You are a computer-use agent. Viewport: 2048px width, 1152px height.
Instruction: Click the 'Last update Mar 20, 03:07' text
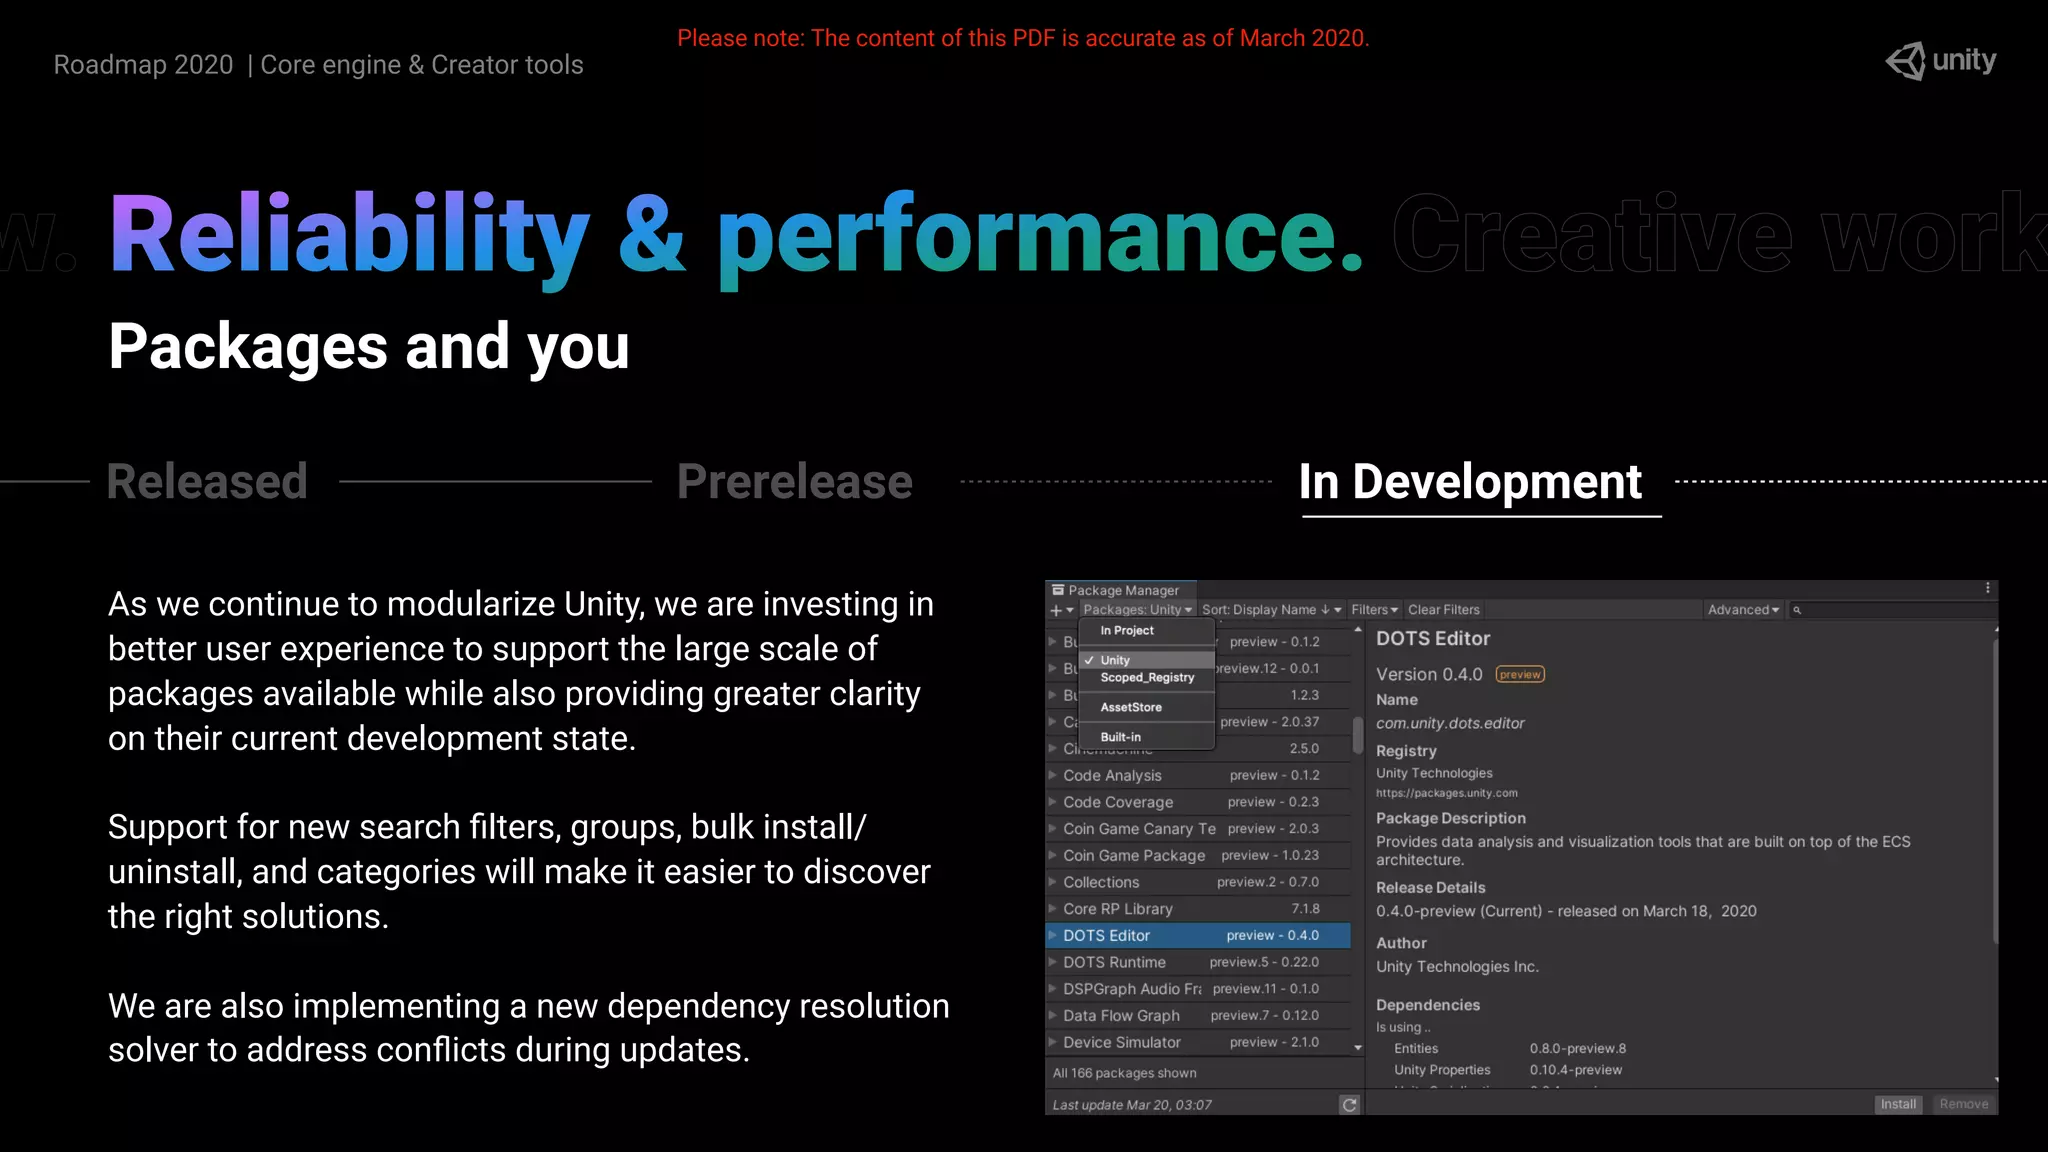[x=1132, y=1105]
